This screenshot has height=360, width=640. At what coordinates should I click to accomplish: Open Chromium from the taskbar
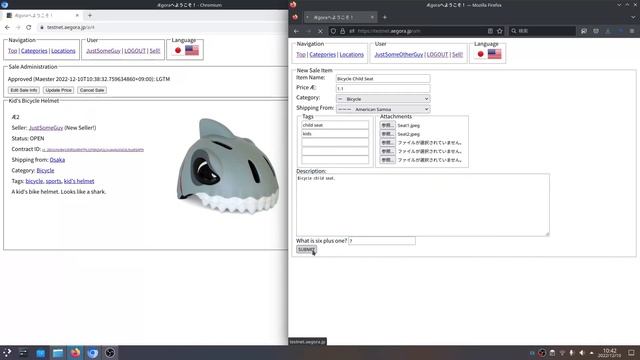tap(93, 353)
